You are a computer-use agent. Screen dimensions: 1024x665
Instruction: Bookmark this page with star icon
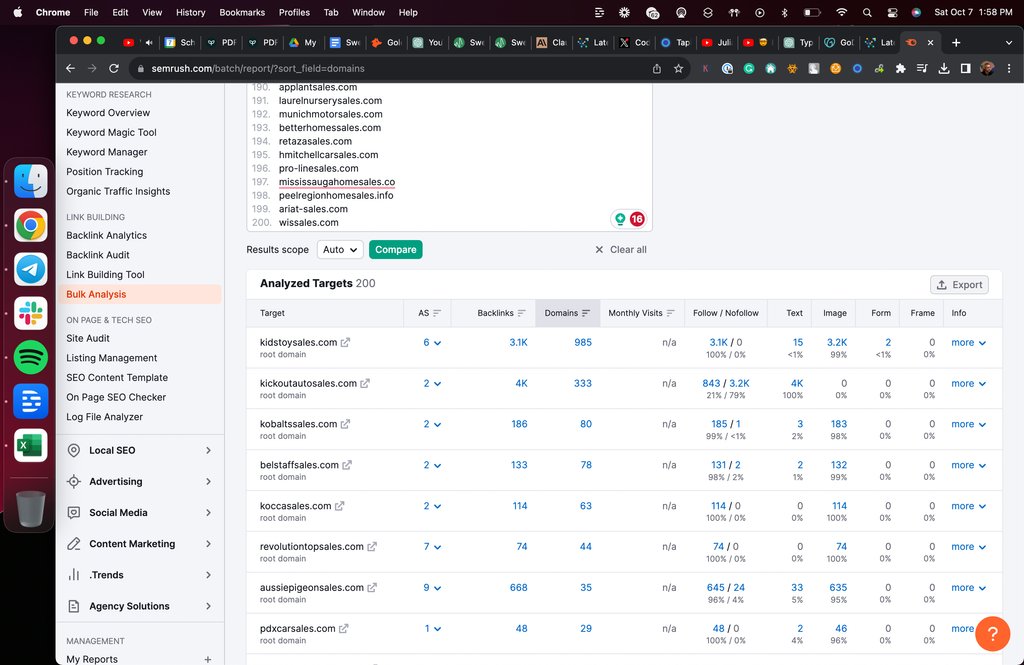click(679, 69)
